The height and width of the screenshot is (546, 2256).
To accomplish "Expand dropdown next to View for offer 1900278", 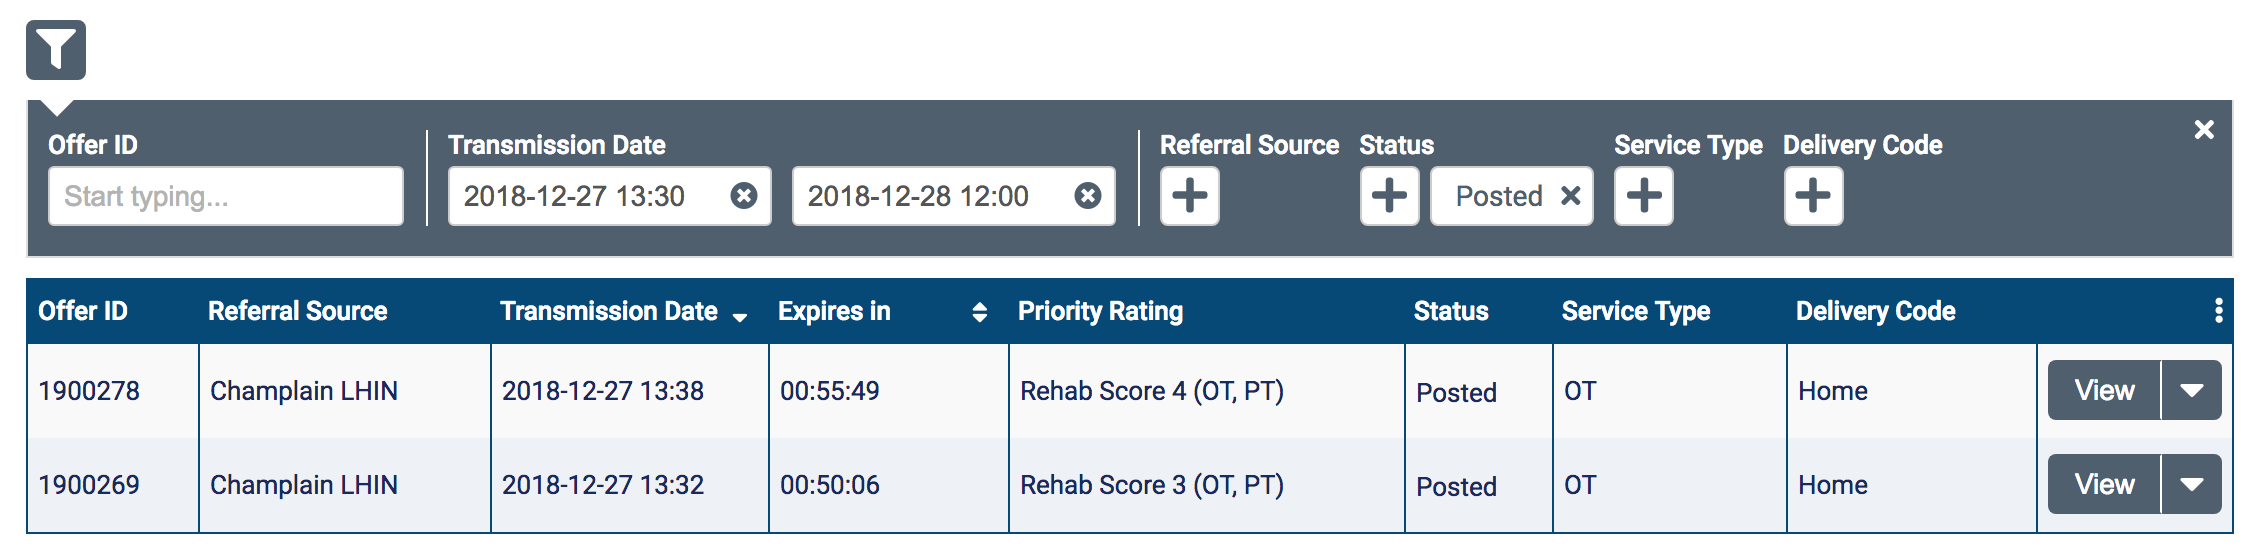I will click(x=2191, y=390).
